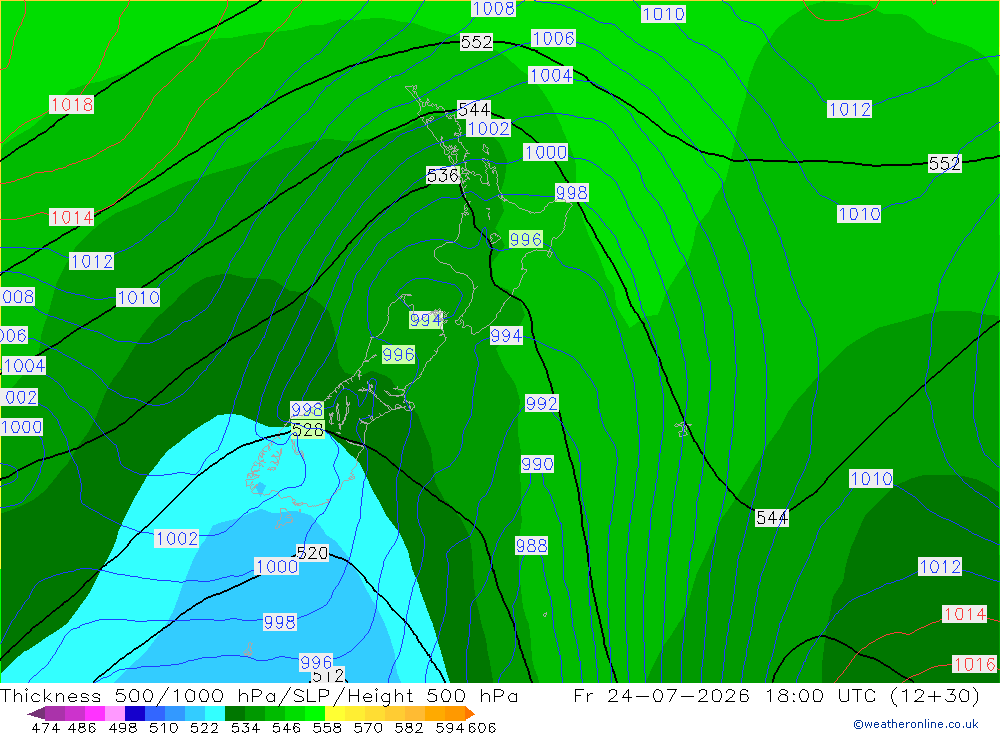Click the Thickness 500/1000 hPa/SLP/Height title
The image size is (1000, 733).
(x=259, y=695)
